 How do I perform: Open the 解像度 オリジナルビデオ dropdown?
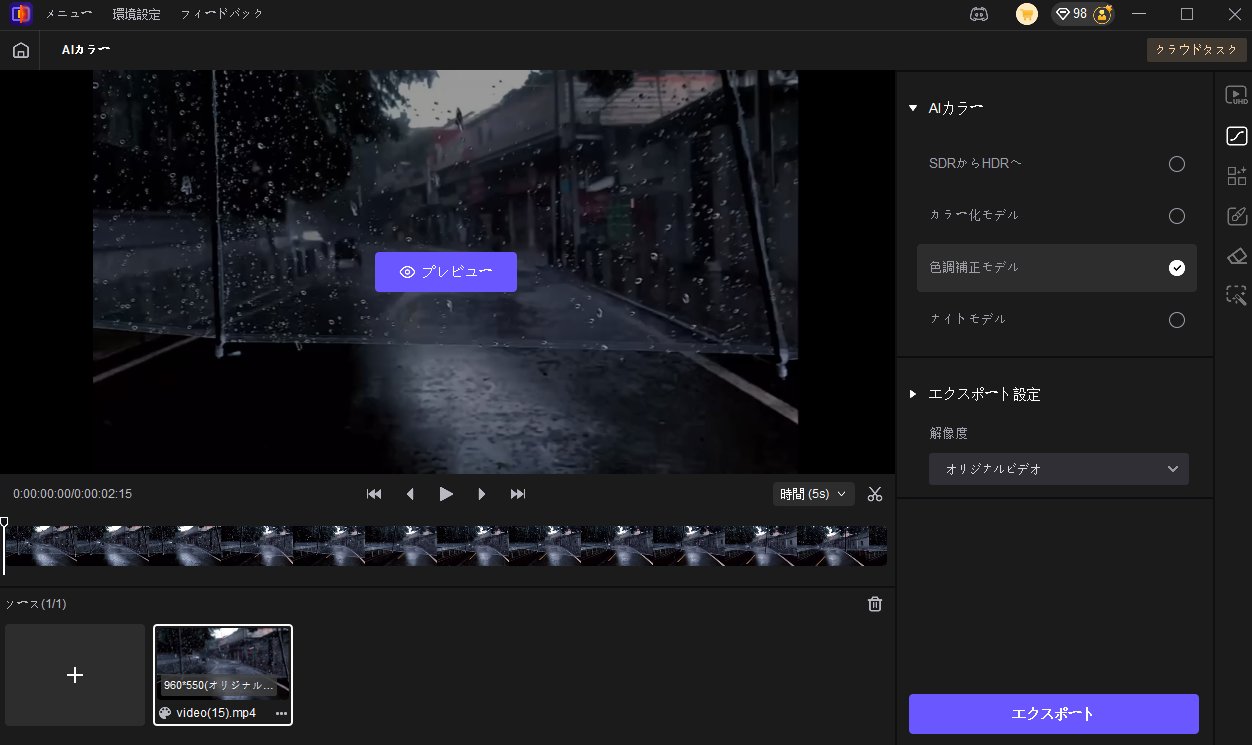1058,469
